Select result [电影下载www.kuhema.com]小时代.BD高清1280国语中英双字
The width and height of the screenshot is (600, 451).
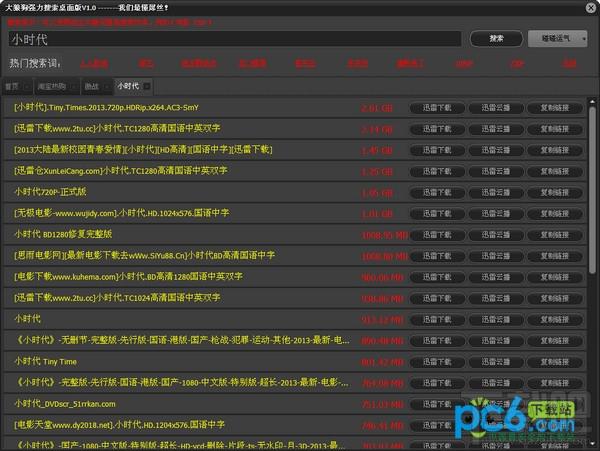click(128, 277)
